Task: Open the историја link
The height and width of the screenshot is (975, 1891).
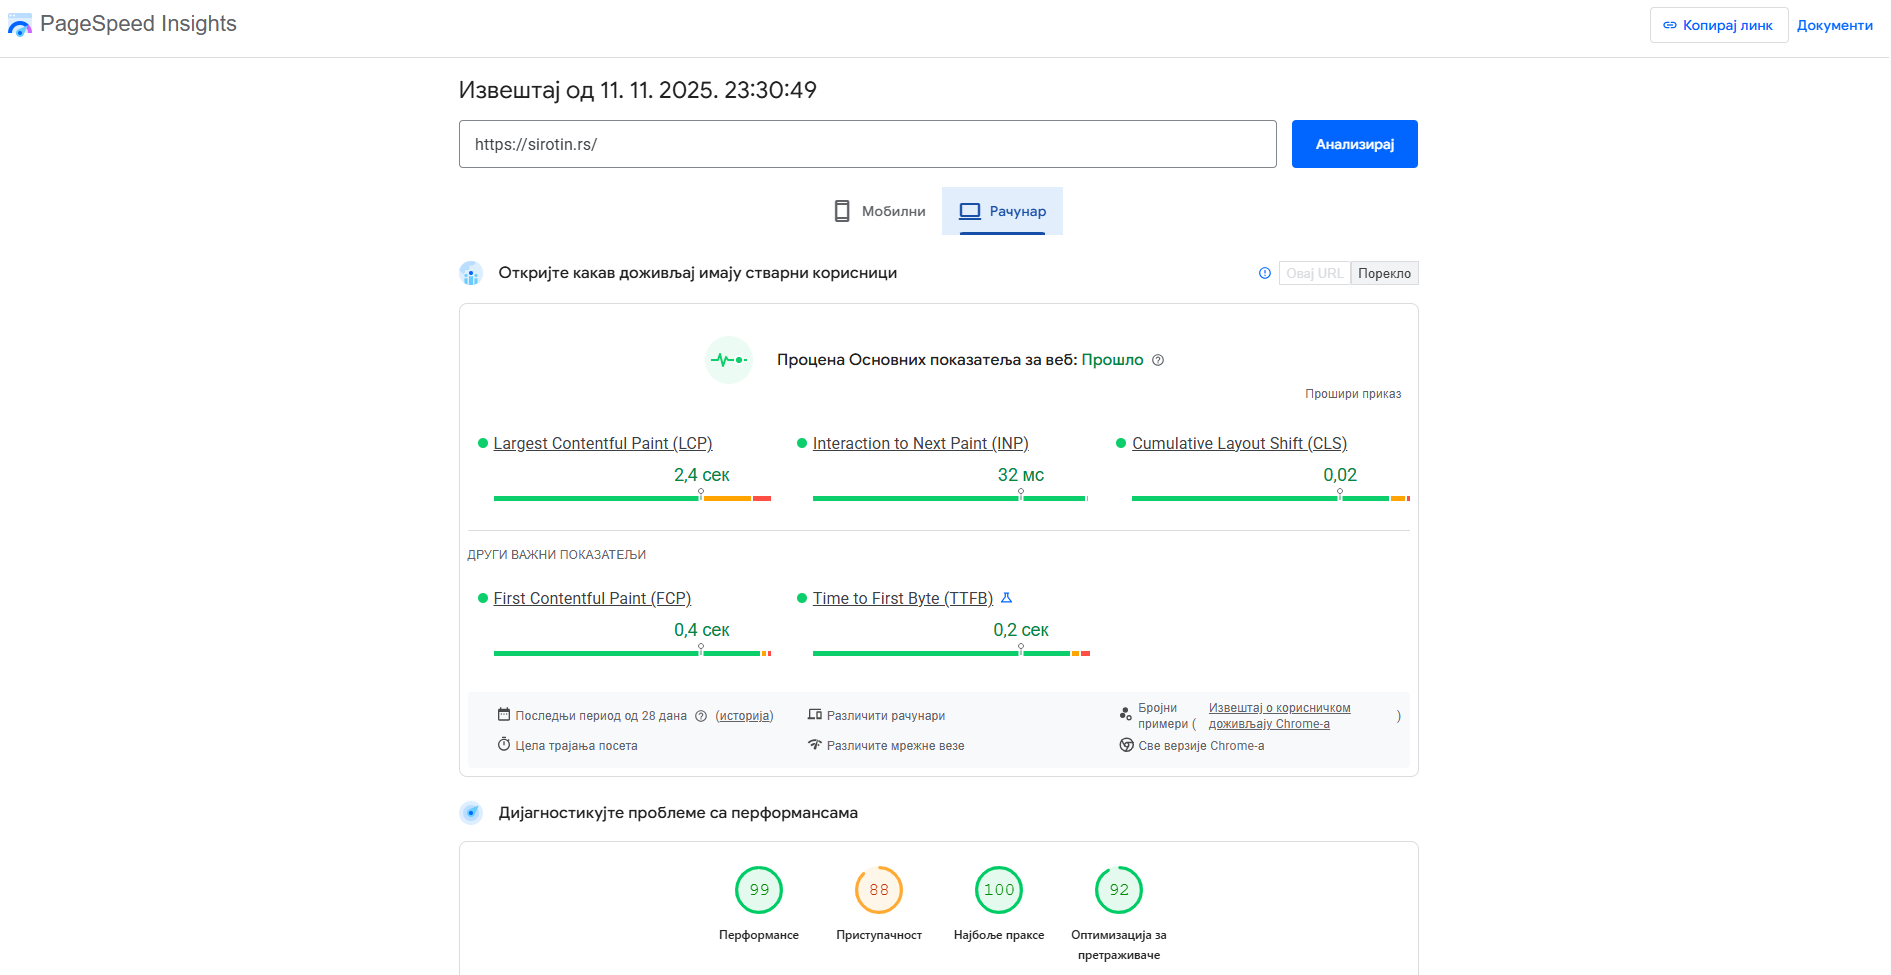Action: [744, 716]
